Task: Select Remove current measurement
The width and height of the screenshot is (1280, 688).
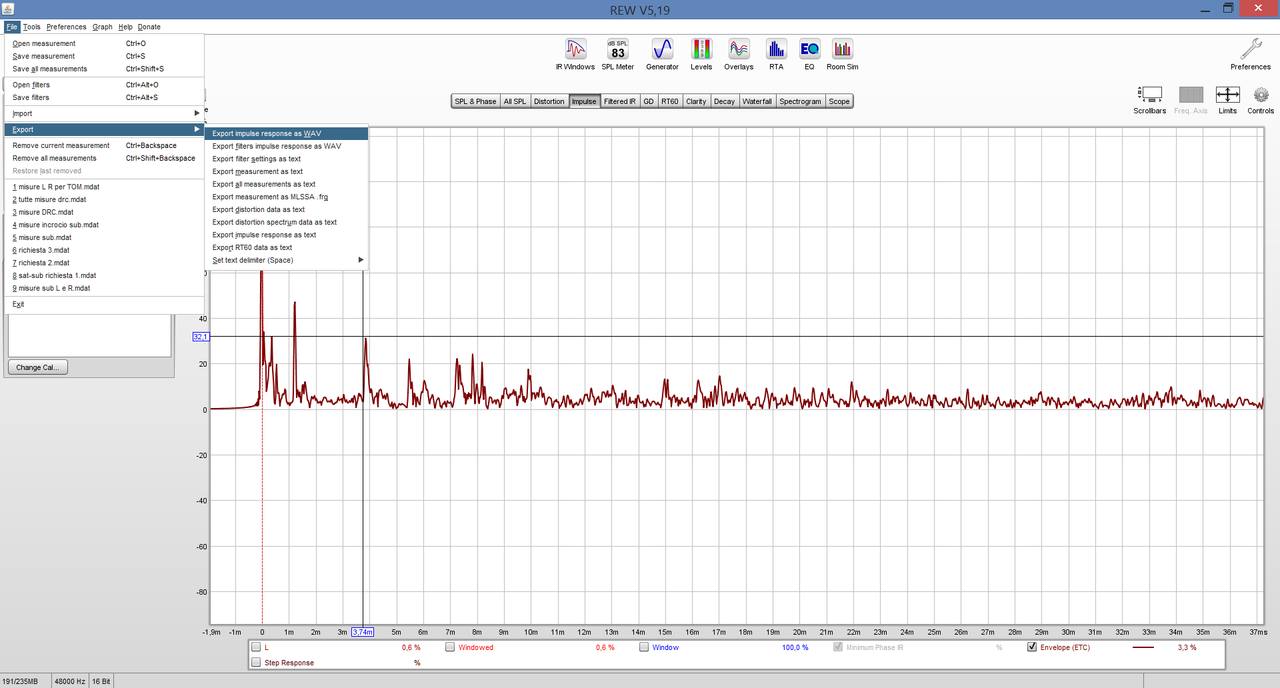Action: point(104,146)
